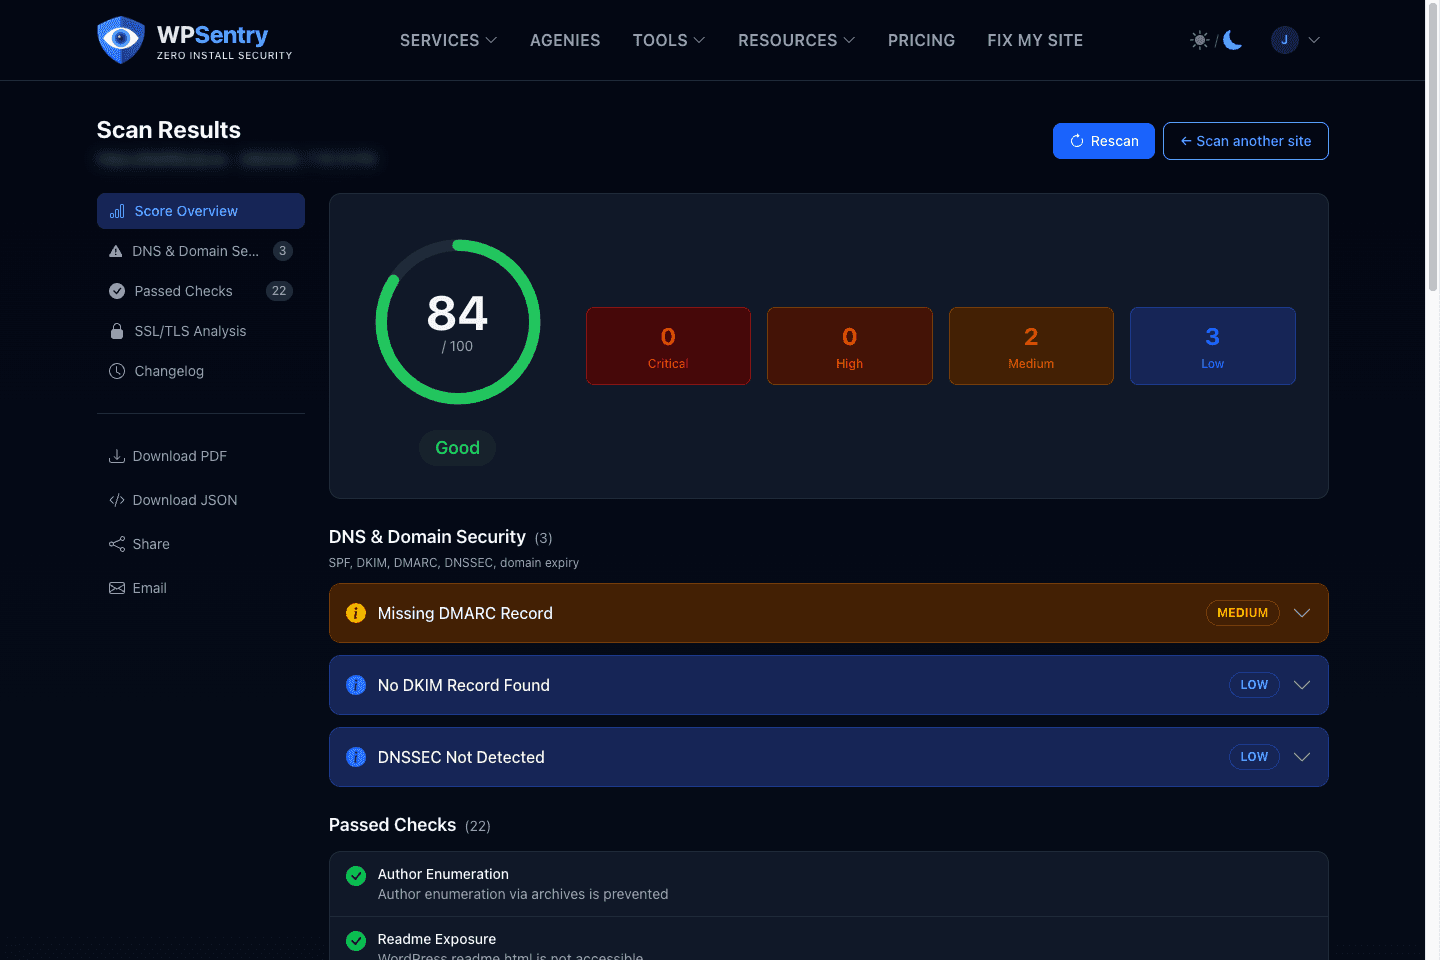Switch to dark mode moon icon
Image resolution: width=1440 pixels, height=960 pixels.
coord(1233,40)
